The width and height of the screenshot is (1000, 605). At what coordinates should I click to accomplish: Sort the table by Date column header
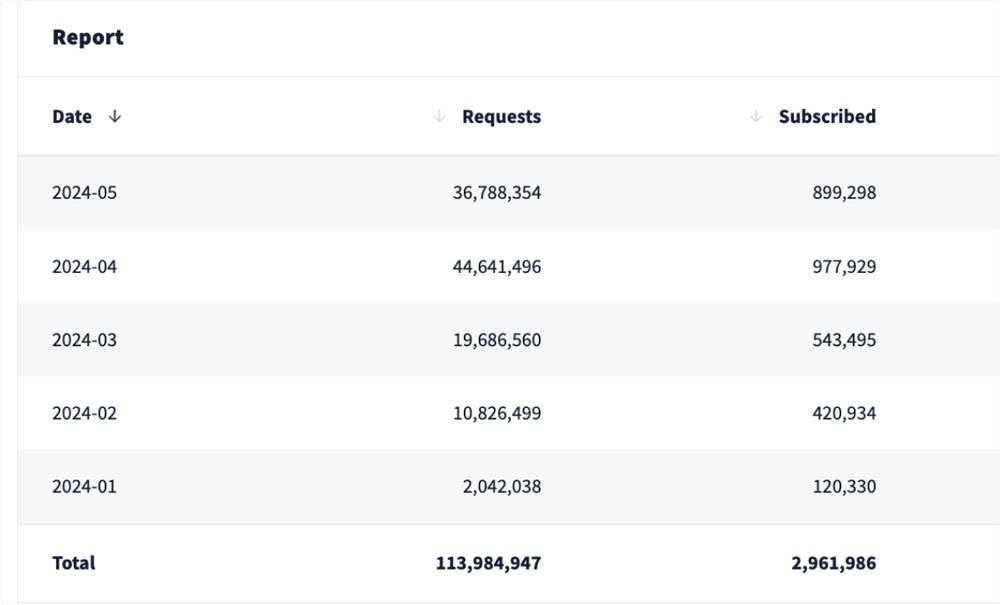pyautogui.click(x=72, y=117)
